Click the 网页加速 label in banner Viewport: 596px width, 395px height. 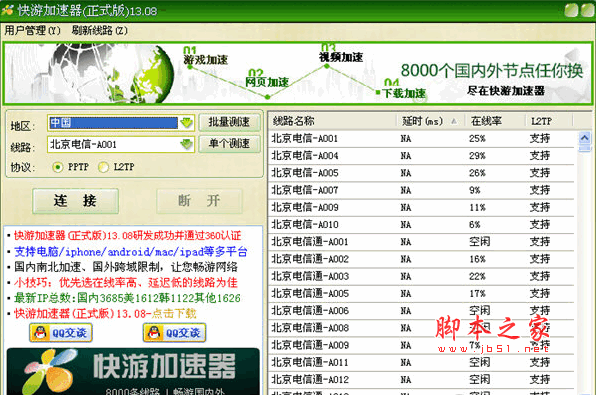(x=267, y=82)
